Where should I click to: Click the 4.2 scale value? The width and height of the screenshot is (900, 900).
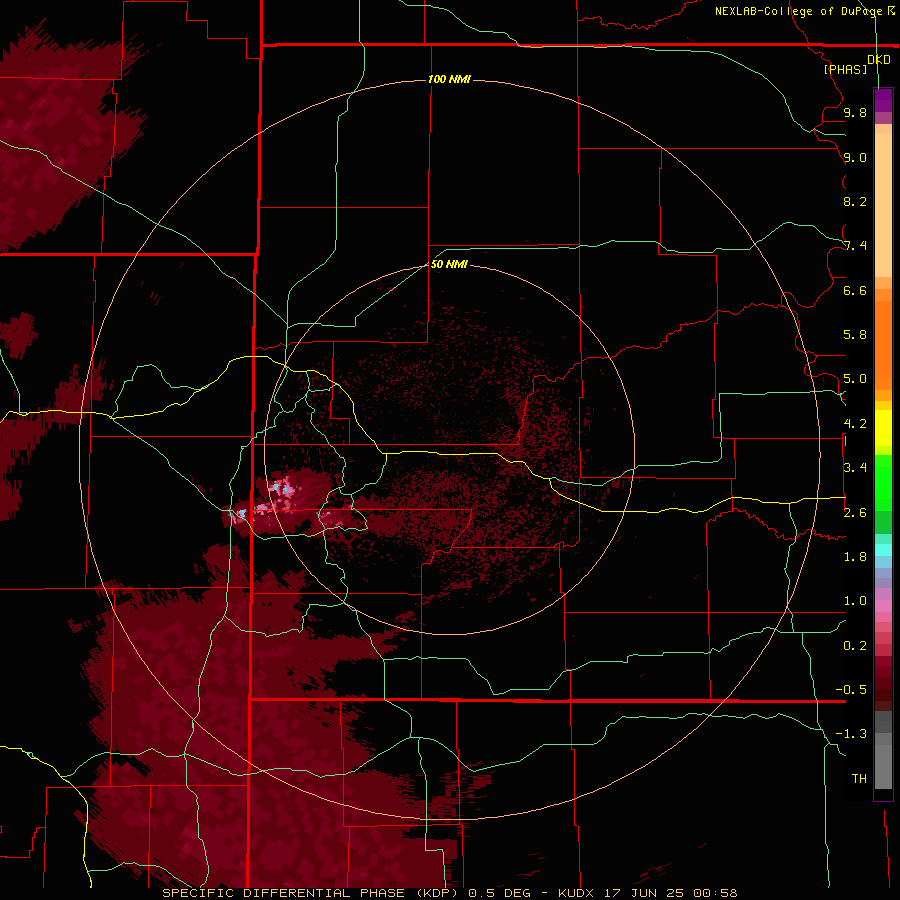(855, 424)
